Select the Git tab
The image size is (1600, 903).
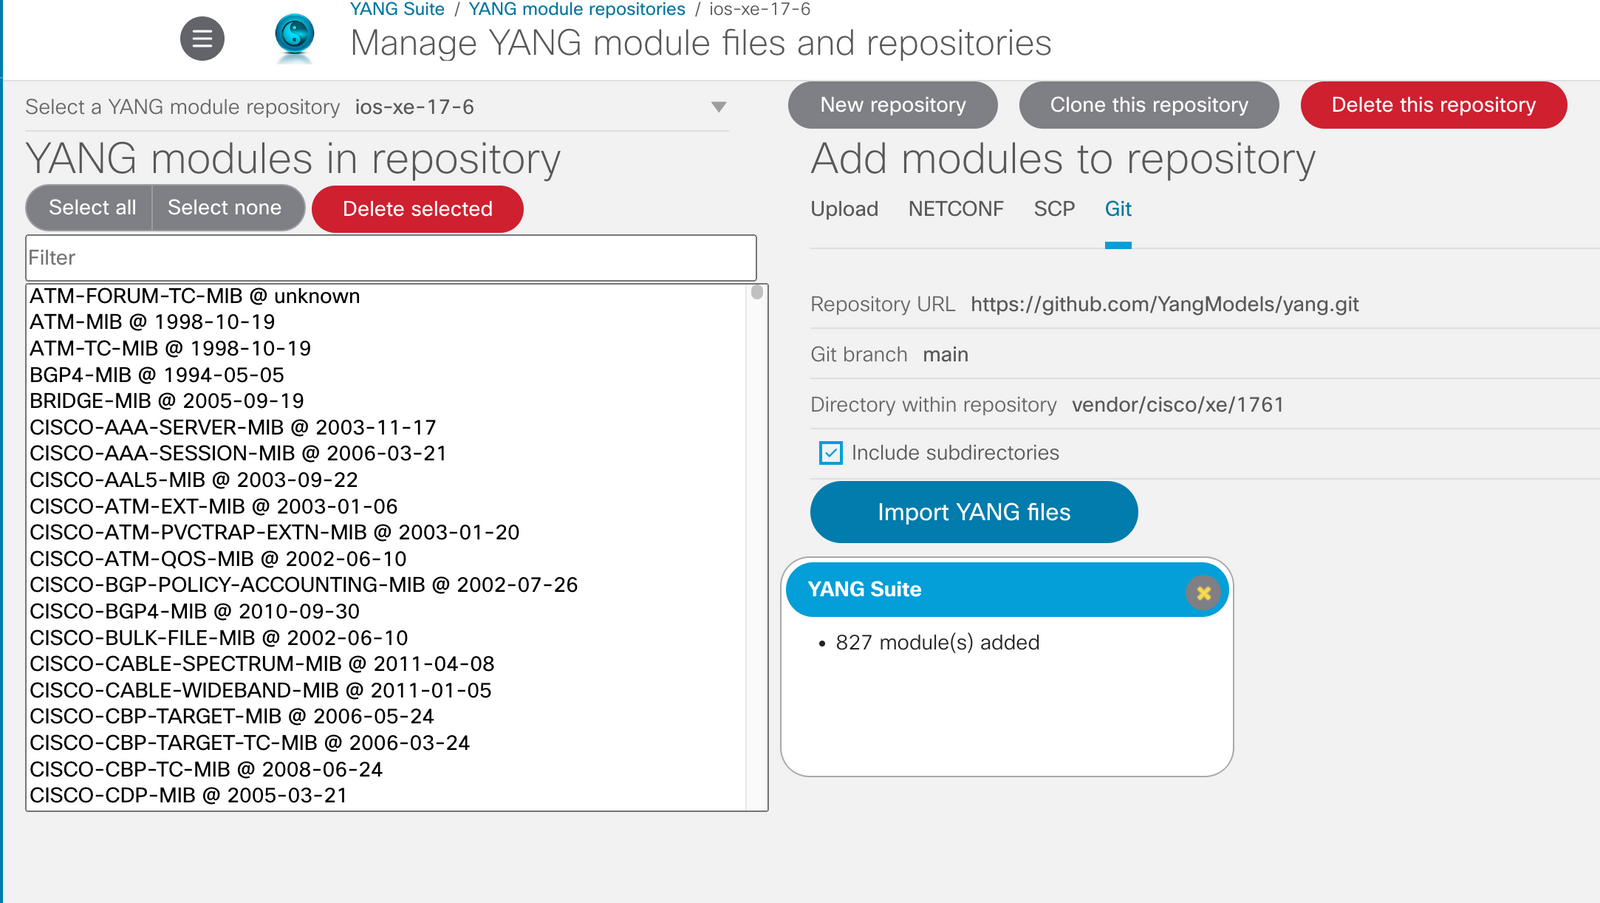pos(1117,209)
